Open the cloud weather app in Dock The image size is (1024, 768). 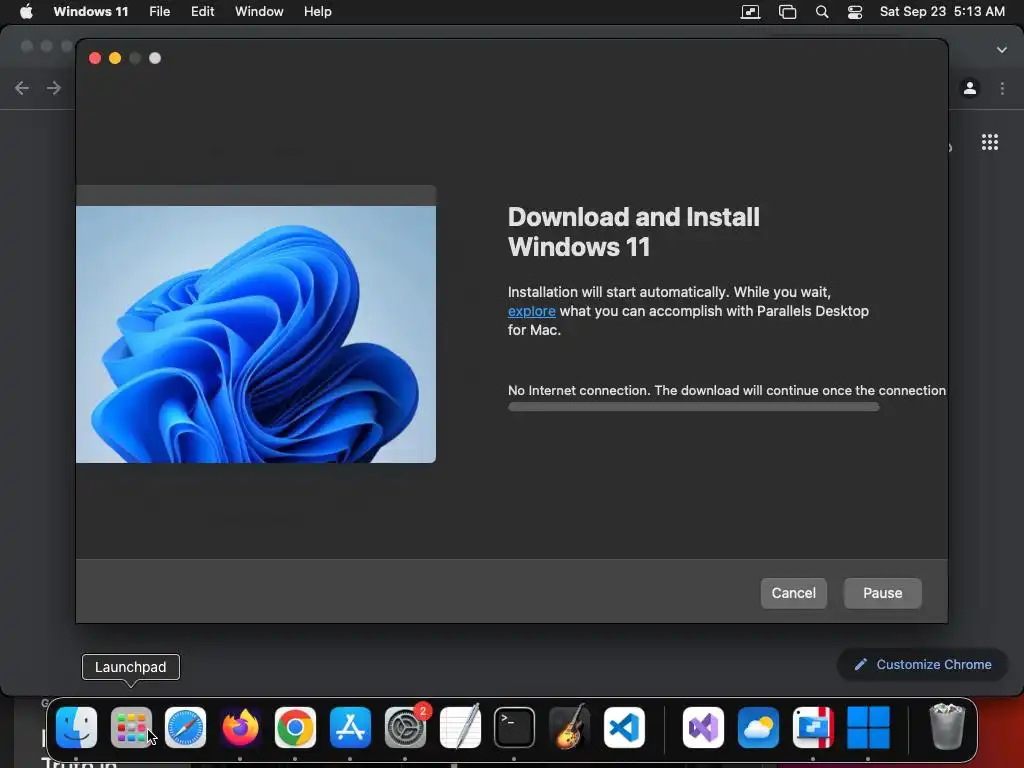pyautogui.click(x=758, y=727)
